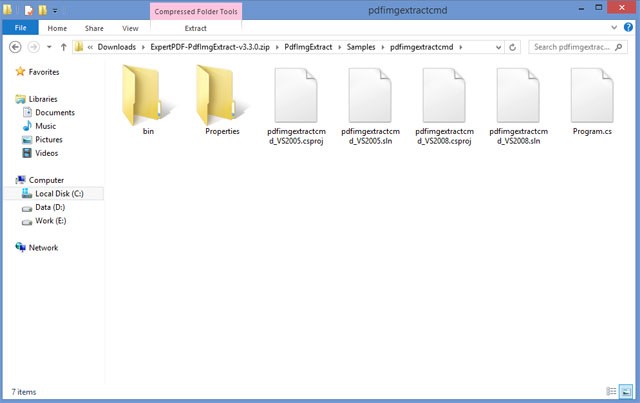Expand subfolders arrow after Downloads
Screen dimensions: 640x403
(x=143, y=47)
